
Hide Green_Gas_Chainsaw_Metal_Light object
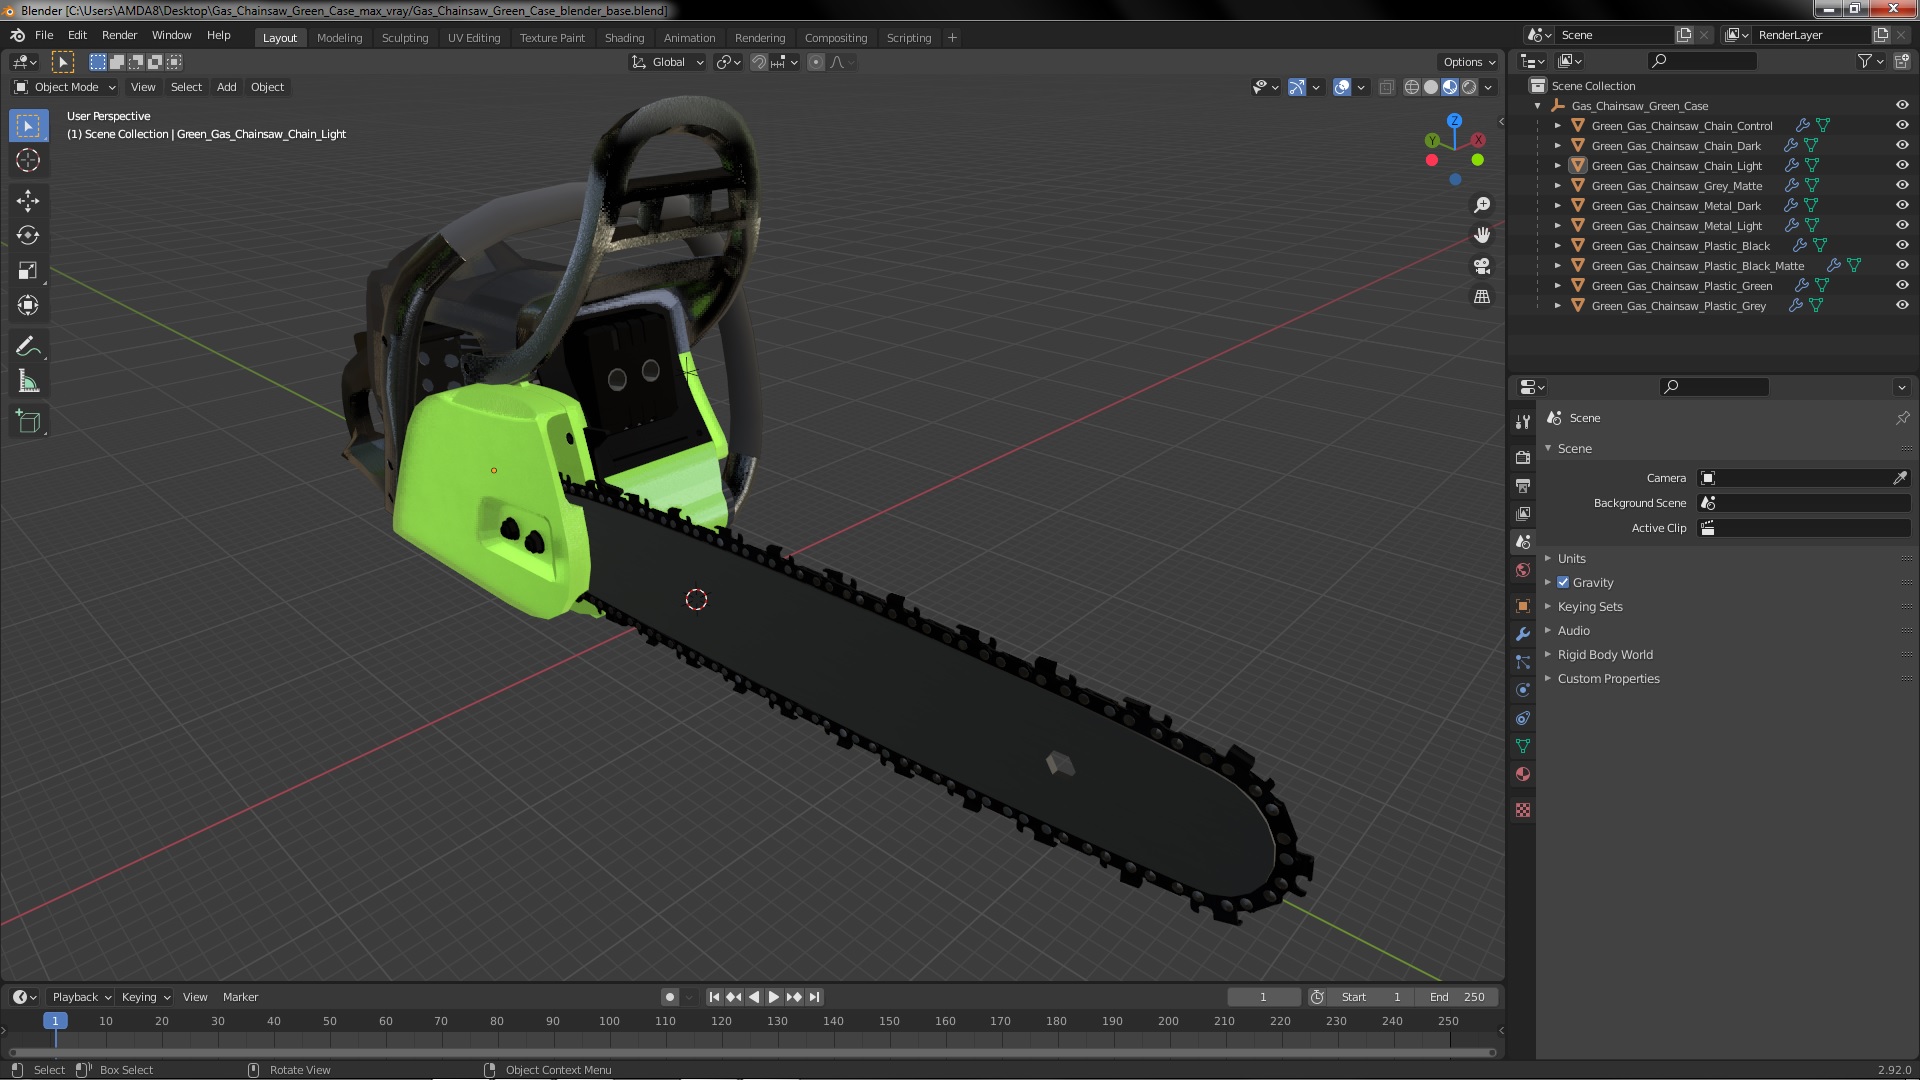[1902, 225]
